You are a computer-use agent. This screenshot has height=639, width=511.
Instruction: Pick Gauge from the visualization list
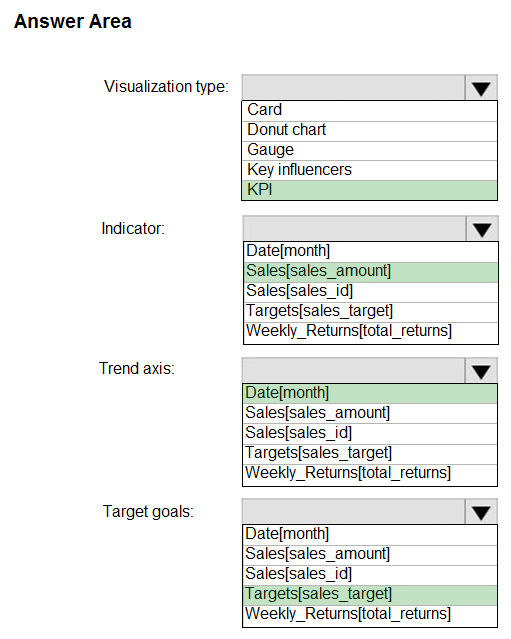369,150
